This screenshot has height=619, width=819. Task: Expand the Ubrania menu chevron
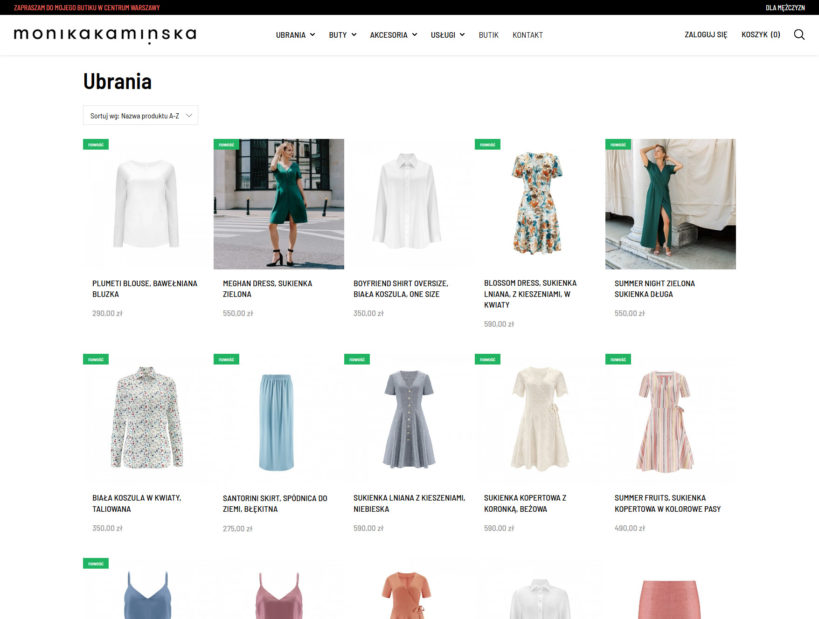click(x=312, y=34)
